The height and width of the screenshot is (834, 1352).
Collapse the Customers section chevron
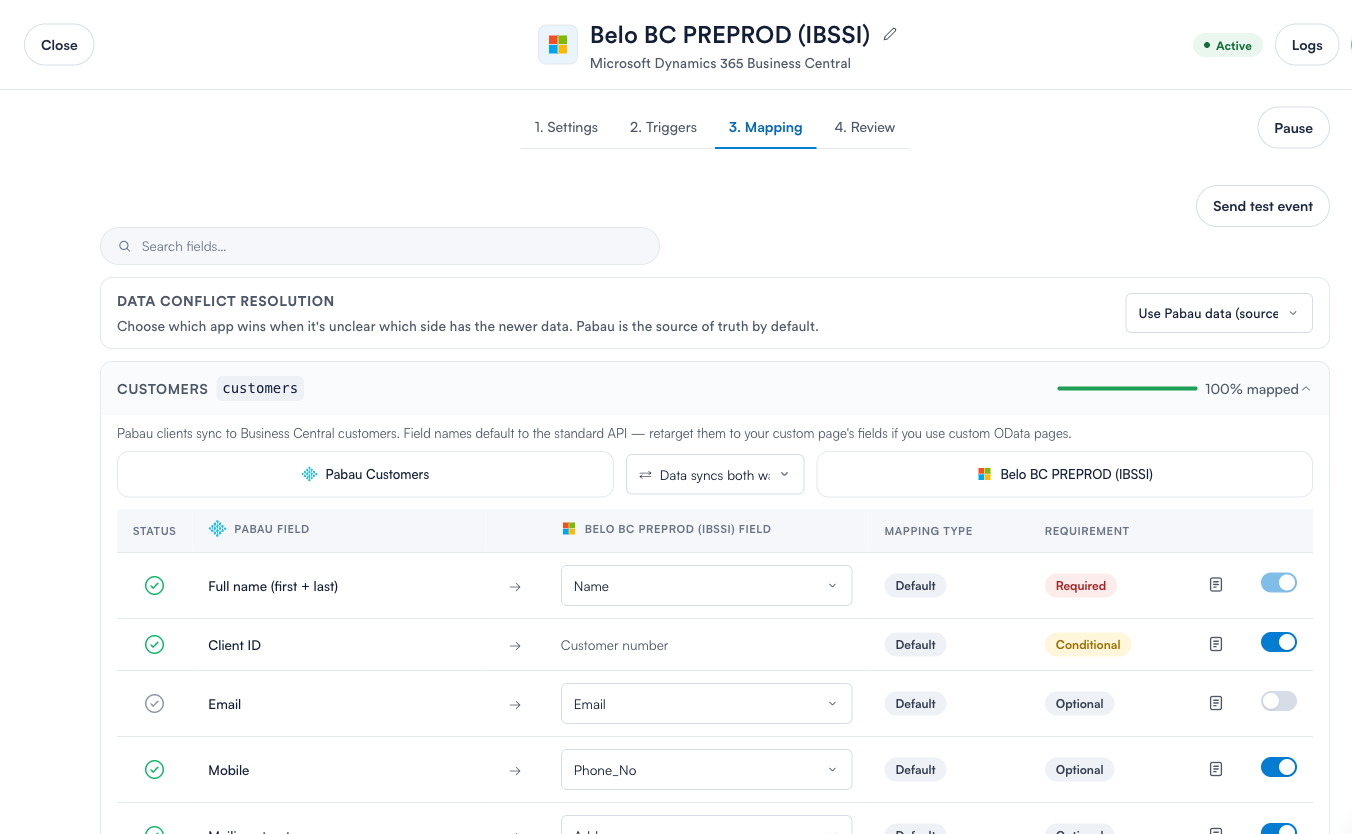click(1306, 389)
